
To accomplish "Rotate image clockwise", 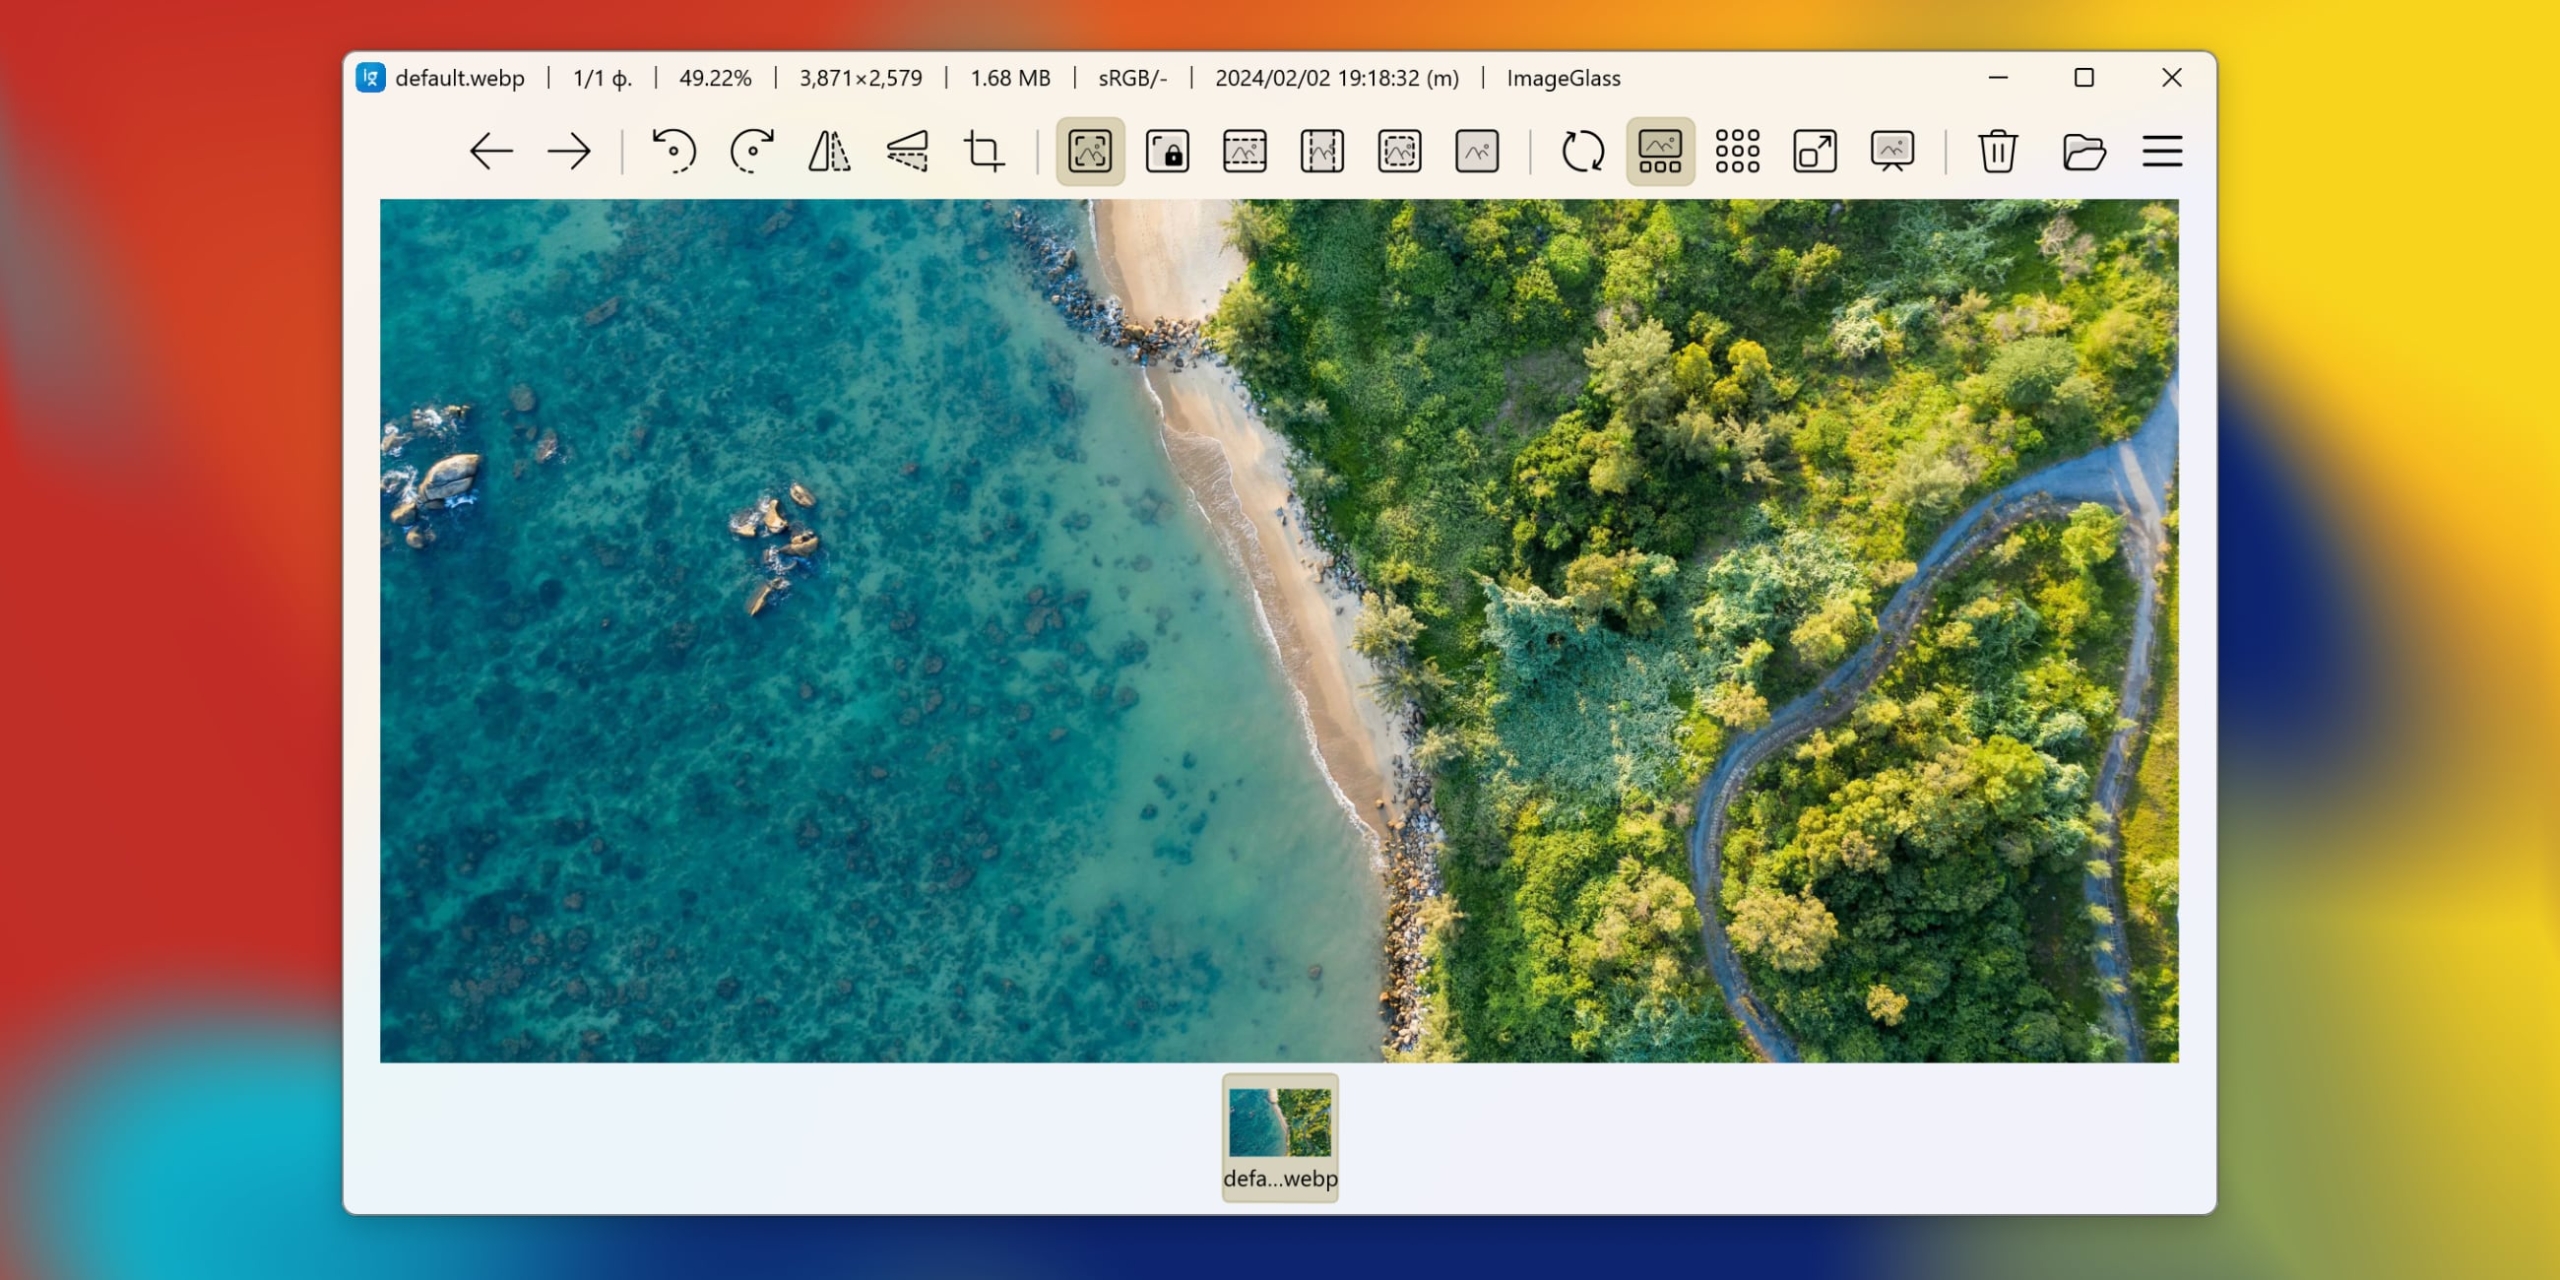I will (751, 152).
